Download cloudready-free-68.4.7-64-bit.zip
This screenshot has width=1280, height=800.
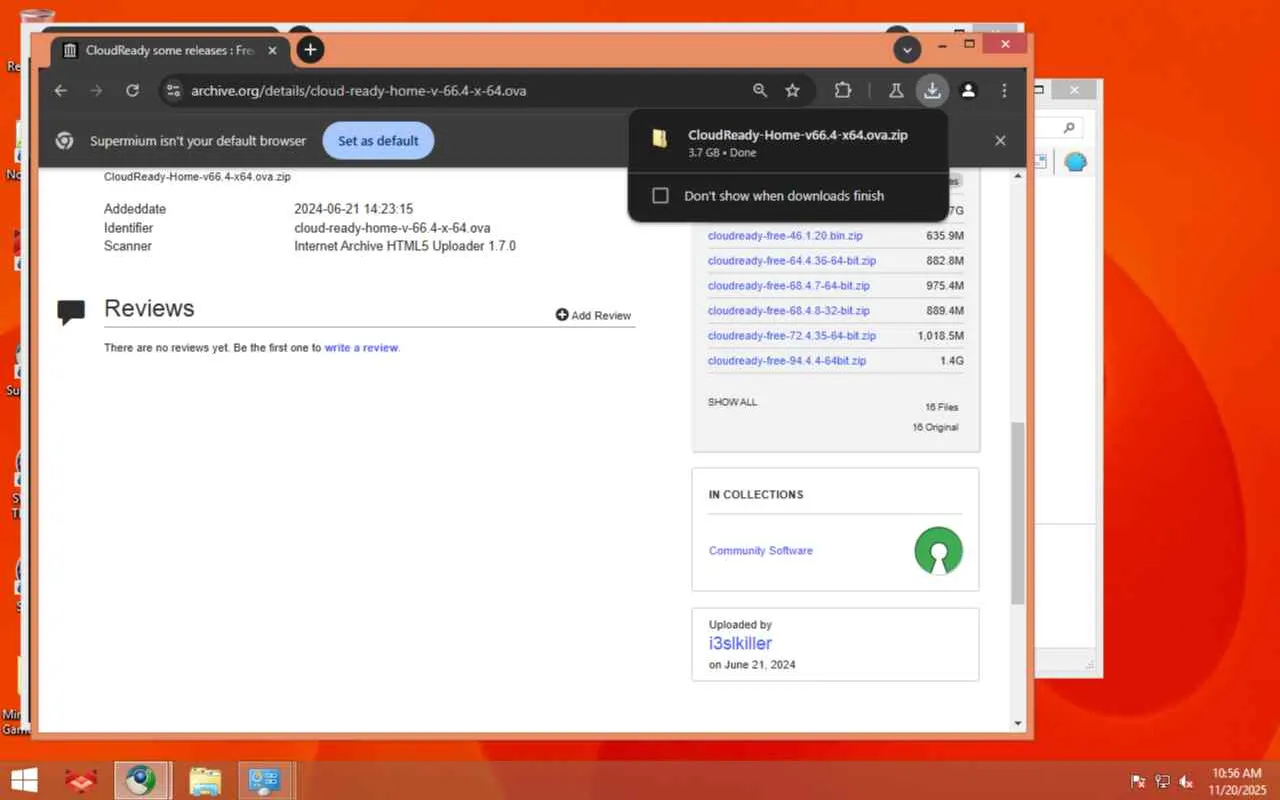coord(789,286)
